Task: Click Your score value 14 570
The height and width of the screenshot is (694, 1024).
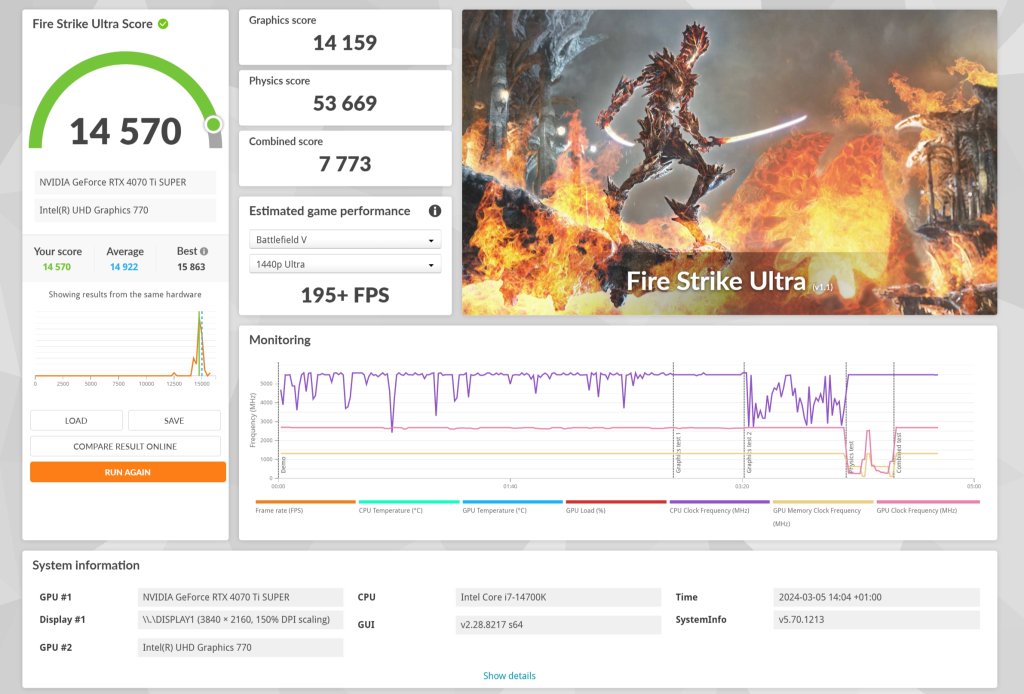Action: (x=57, y=267)
